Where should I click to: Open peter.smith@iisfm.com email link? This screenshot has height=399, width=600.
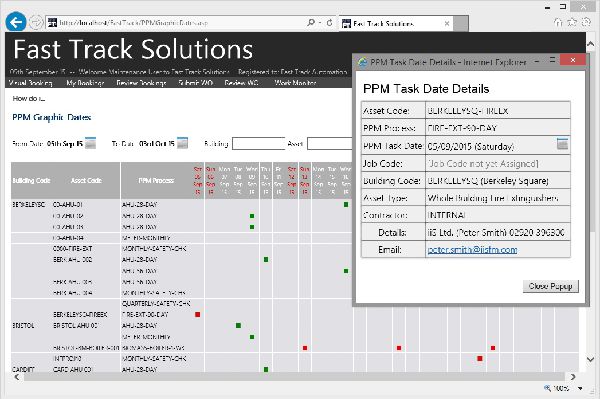point(472,250)
